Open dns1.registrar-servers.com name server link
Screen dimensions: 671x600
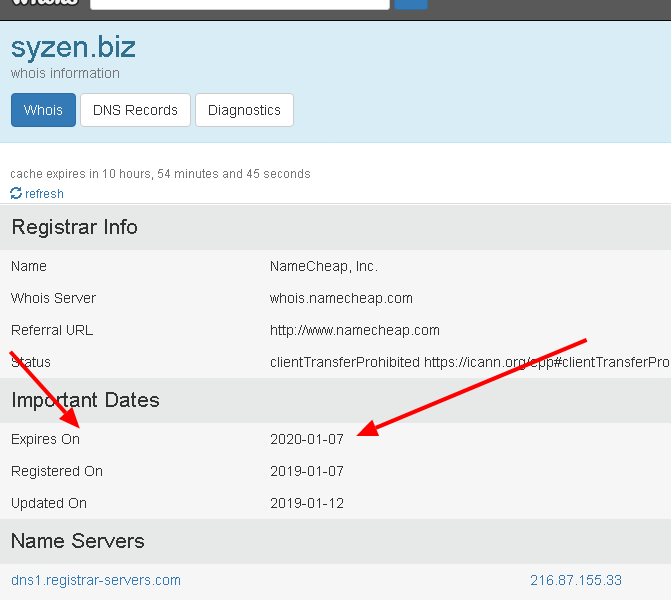pyautogui.click(x=96, y=580)
